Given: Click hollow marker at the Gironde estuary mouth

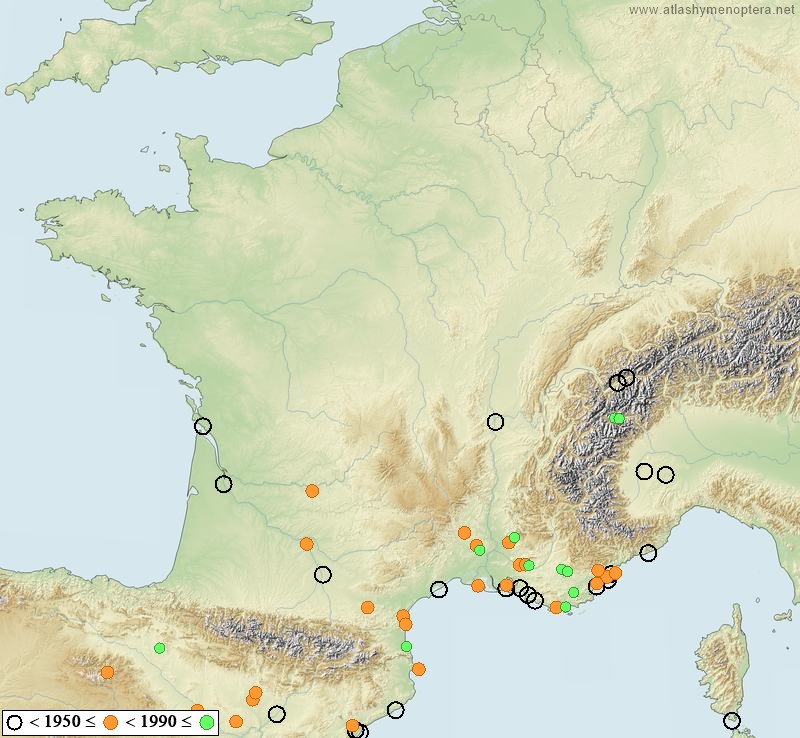Looking at the screenshot, I should click(x=203, y=426).
